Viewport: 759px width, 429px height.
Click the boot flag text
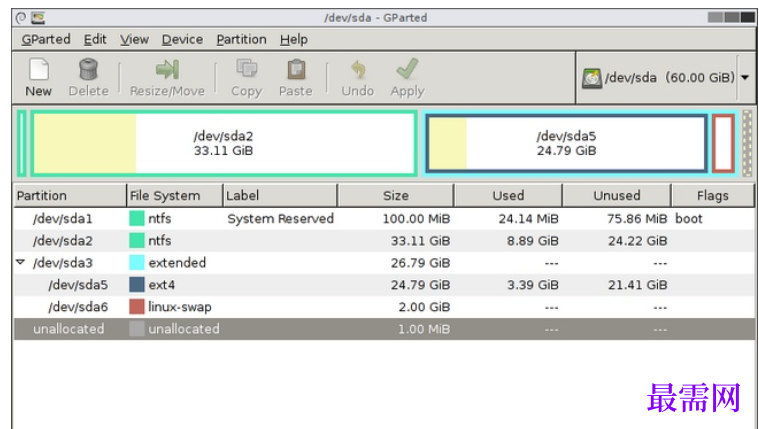click(x=688, y=218)
